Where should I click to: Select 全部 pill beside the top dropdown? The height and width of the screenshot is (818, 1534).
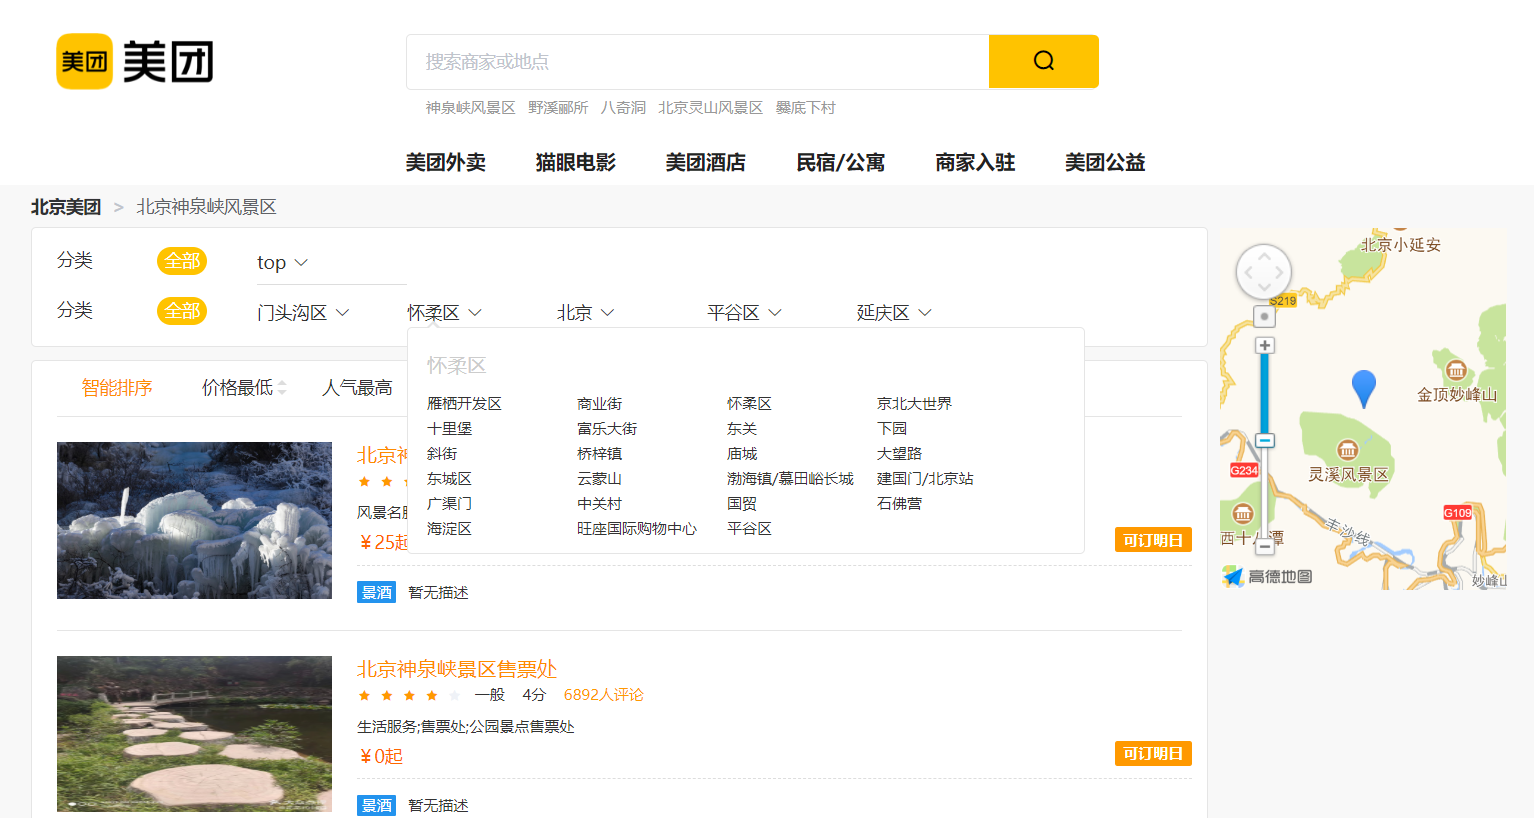click(181, 261)
